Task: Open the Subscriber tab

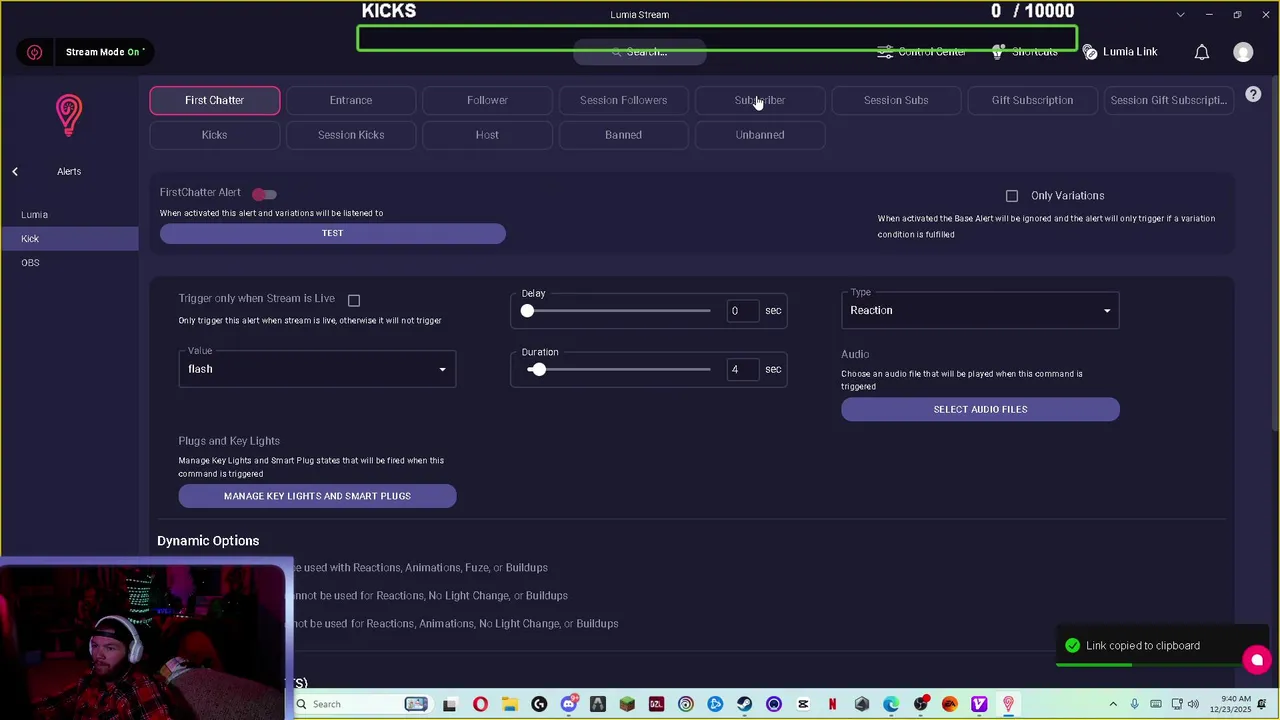Action: [x=760, y=100]
